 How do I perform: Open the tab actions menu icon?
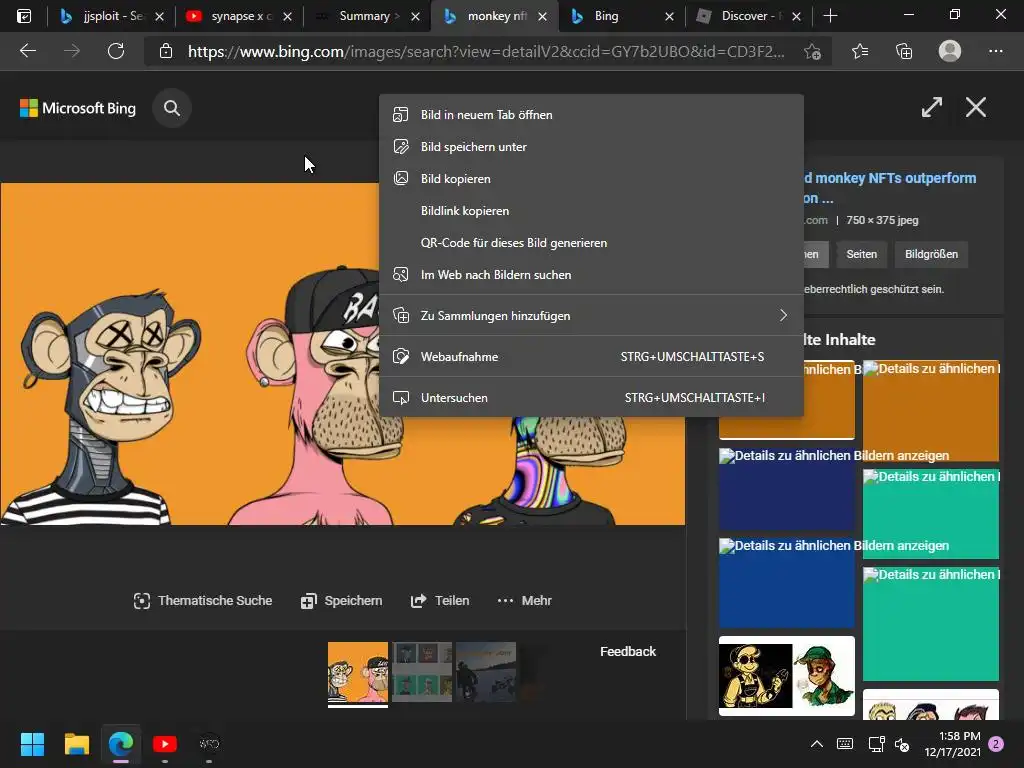24,16
